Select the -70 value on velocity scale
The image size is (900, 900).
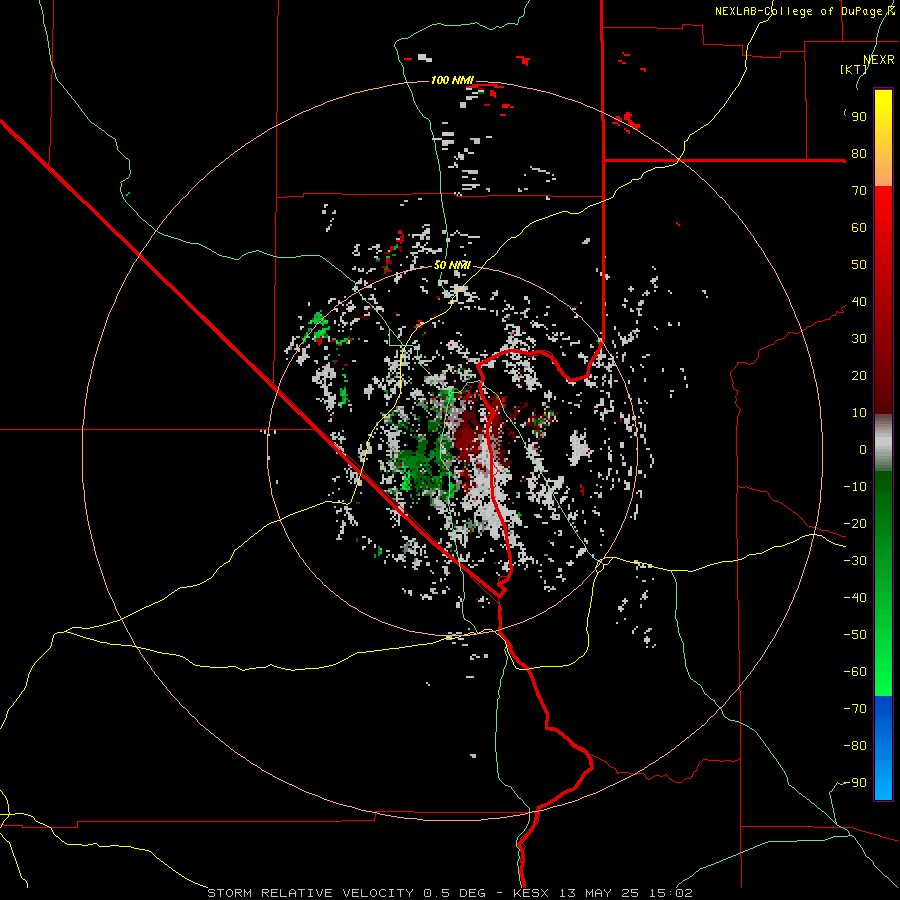855,709
